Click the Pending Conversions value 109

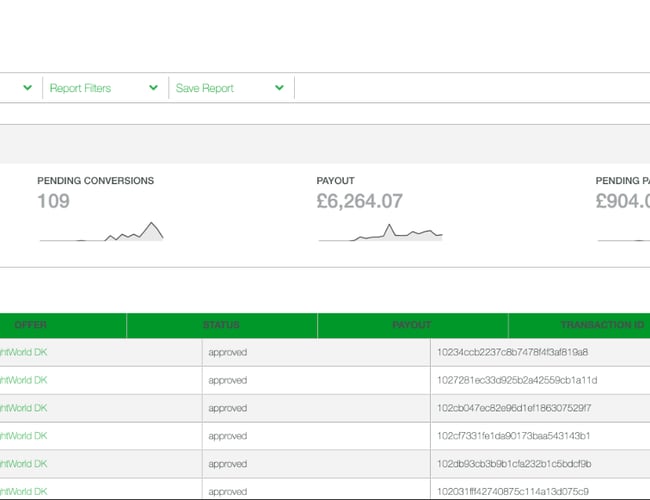point(54,201)
